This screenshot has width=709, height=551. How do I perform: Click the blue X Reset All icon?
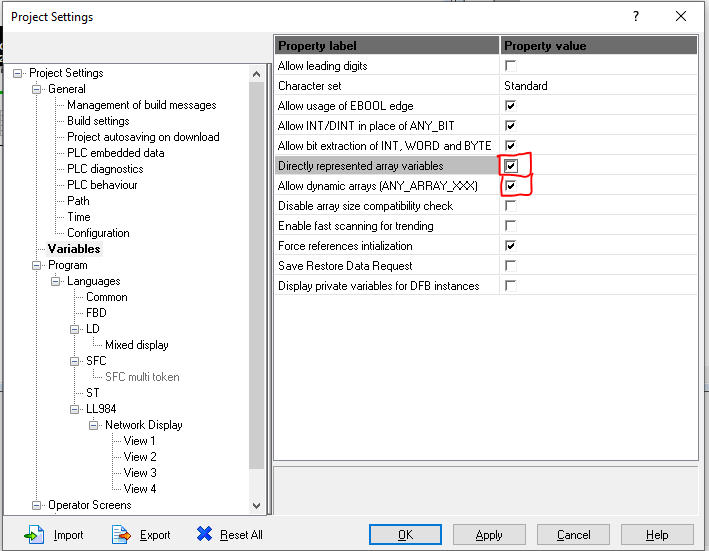pyautogui.click(x=204, y=534)
